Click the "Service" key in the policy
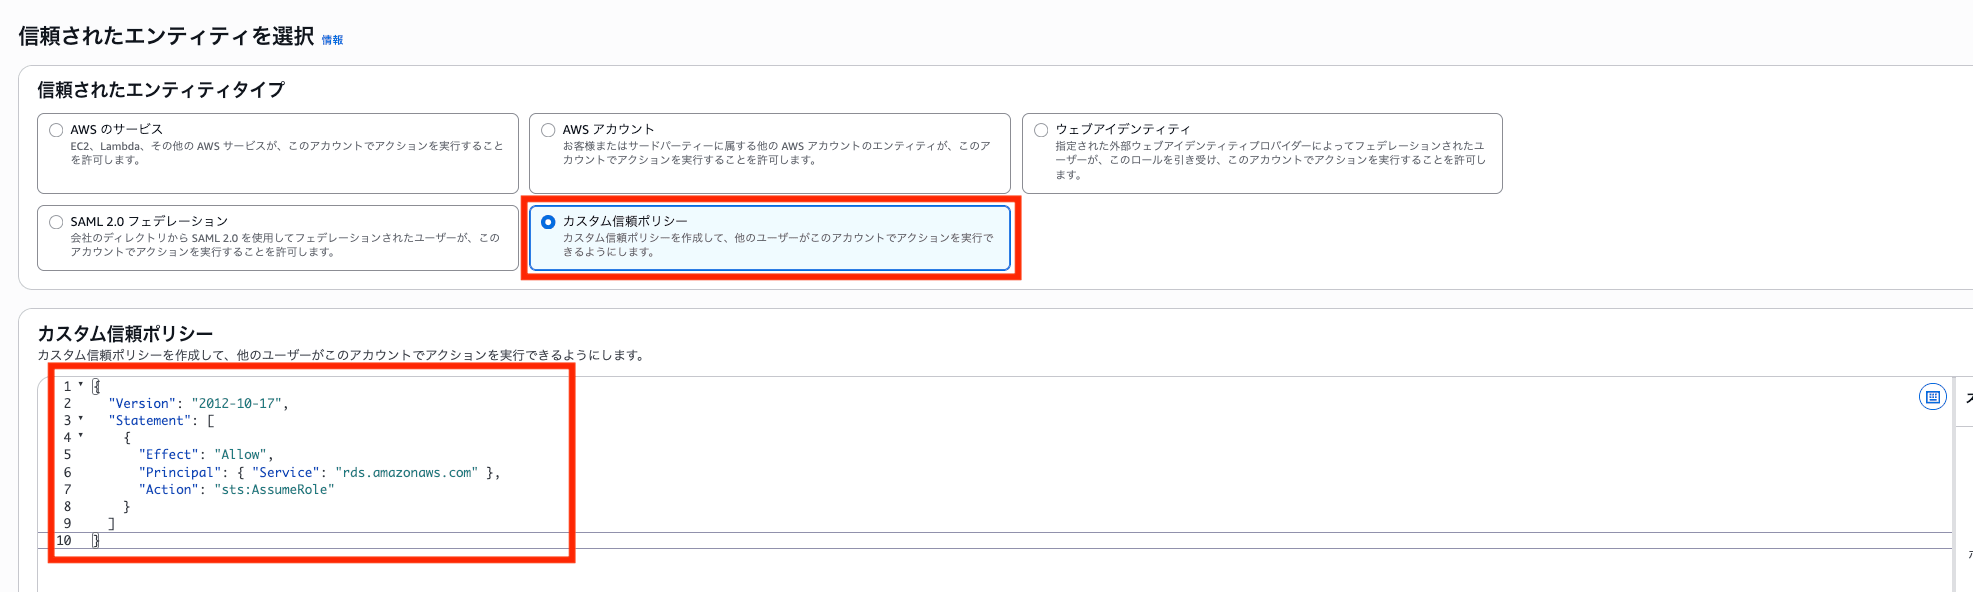 [286, 473]
